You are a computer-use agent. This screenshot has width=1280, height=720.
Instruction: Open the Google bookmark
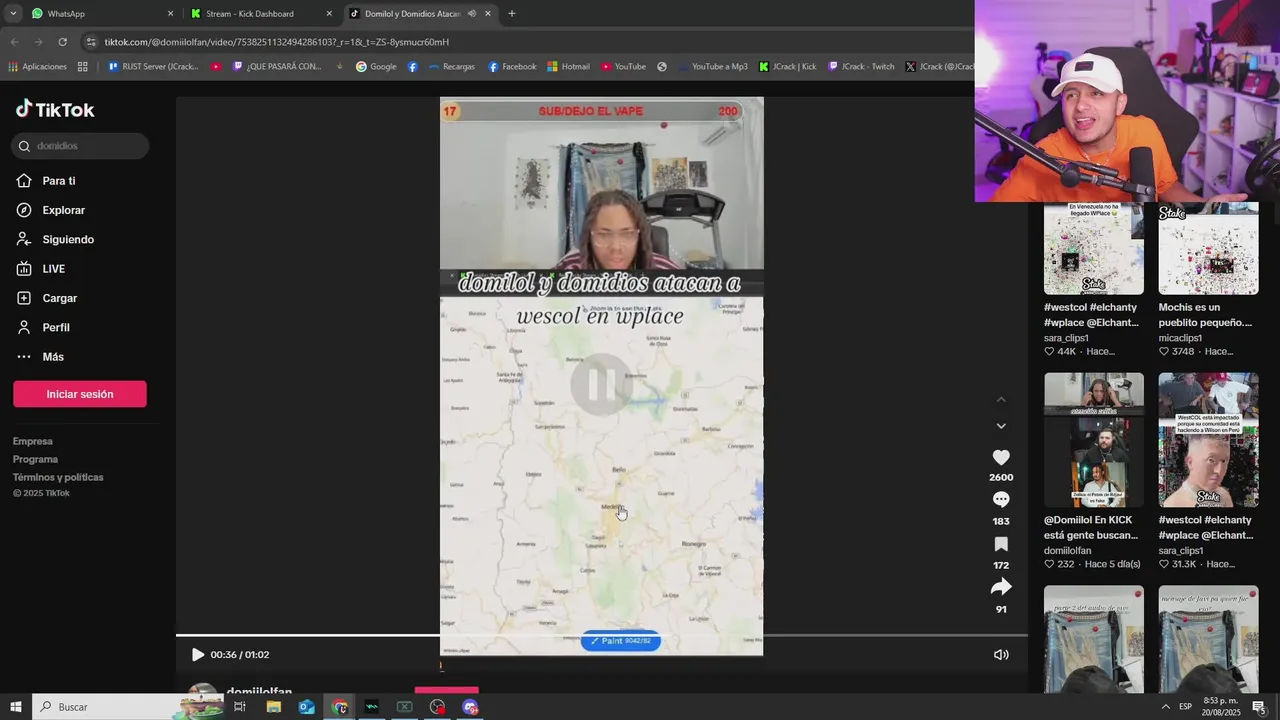376,67
